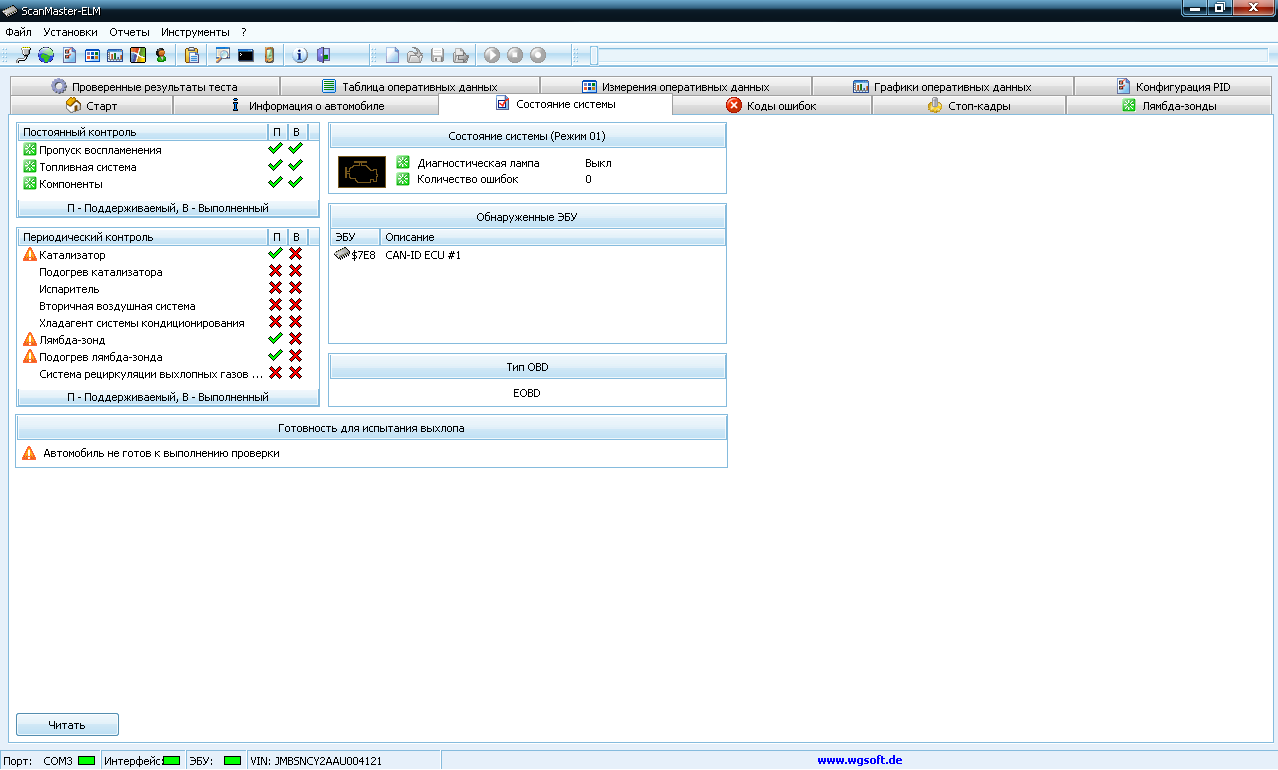
Task: Switch to the Старт tab
Action: tap(91, 105)
